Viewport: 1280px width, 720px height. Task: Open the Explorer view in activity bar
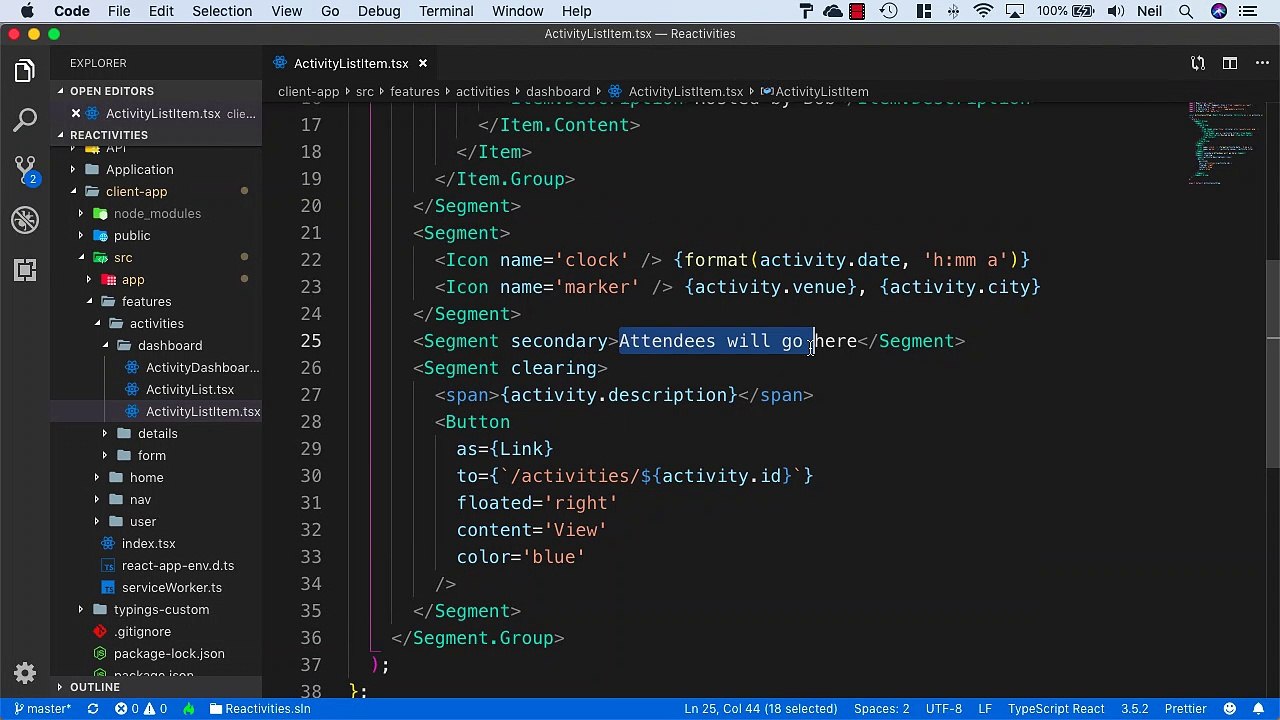point(25,71)
